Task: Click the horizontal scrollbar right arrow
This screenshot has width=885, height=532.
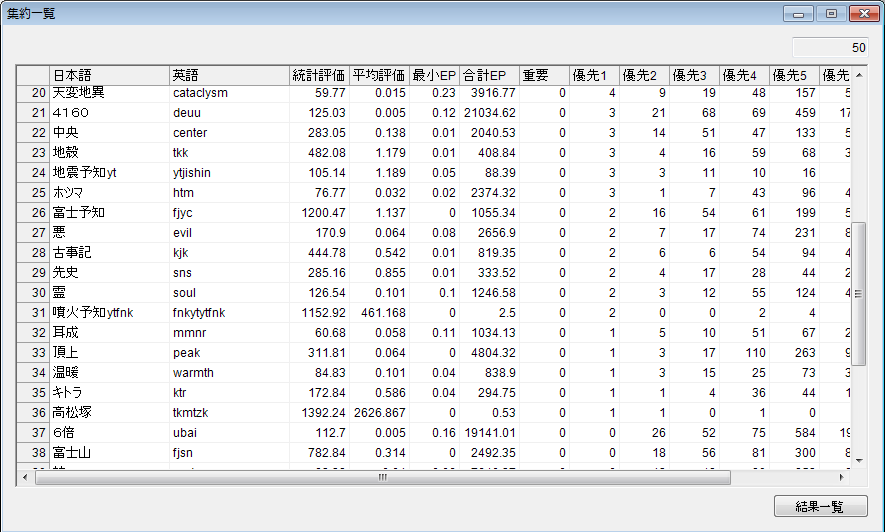Action: (842, 477)
